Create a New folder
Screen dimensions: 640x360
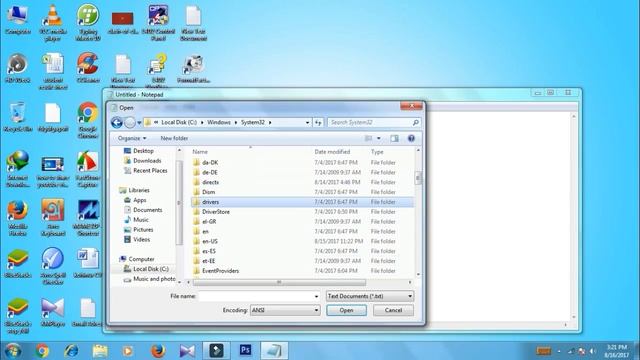pos(174,138)
